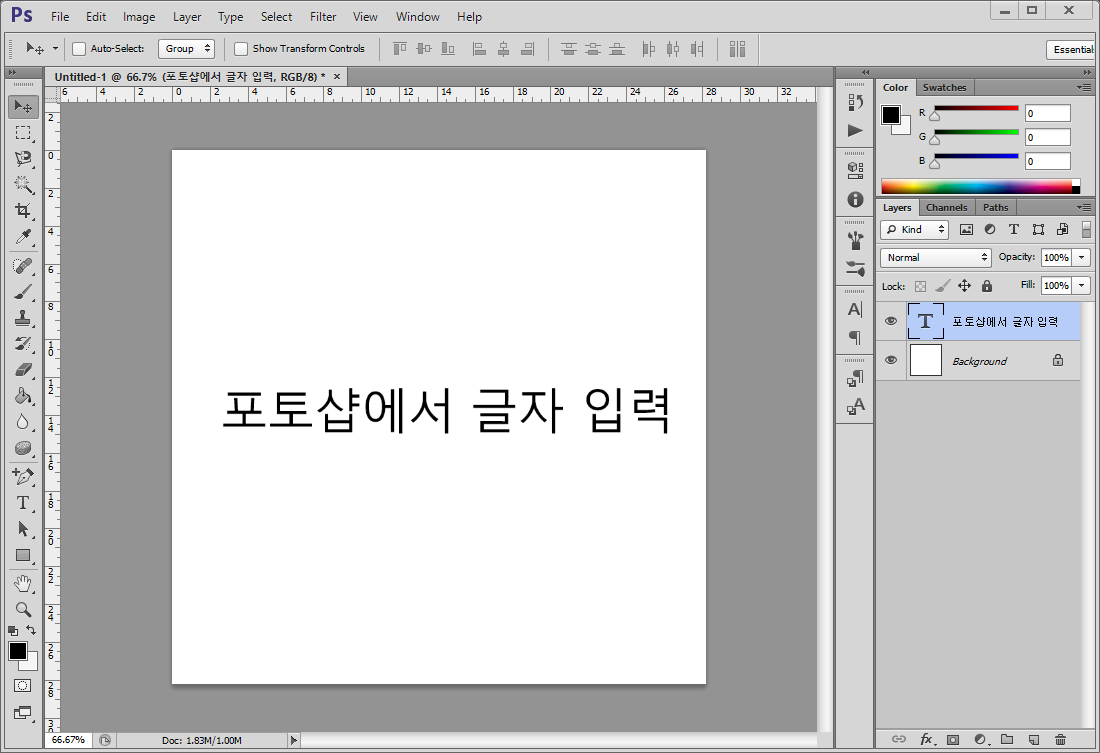The width and height of the screenshot is (1100, 753).
Task: Create a new layer
Action: coord(1033,740)
